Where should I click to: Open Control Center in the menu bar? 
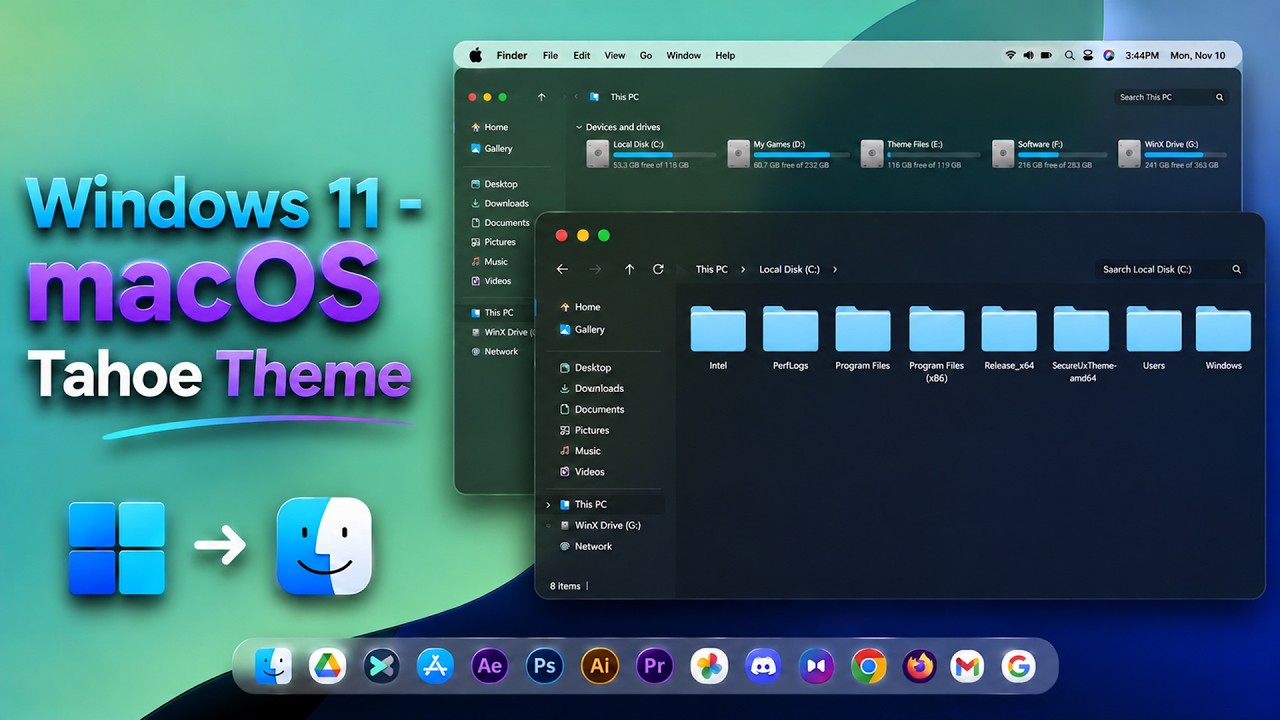1088,55
